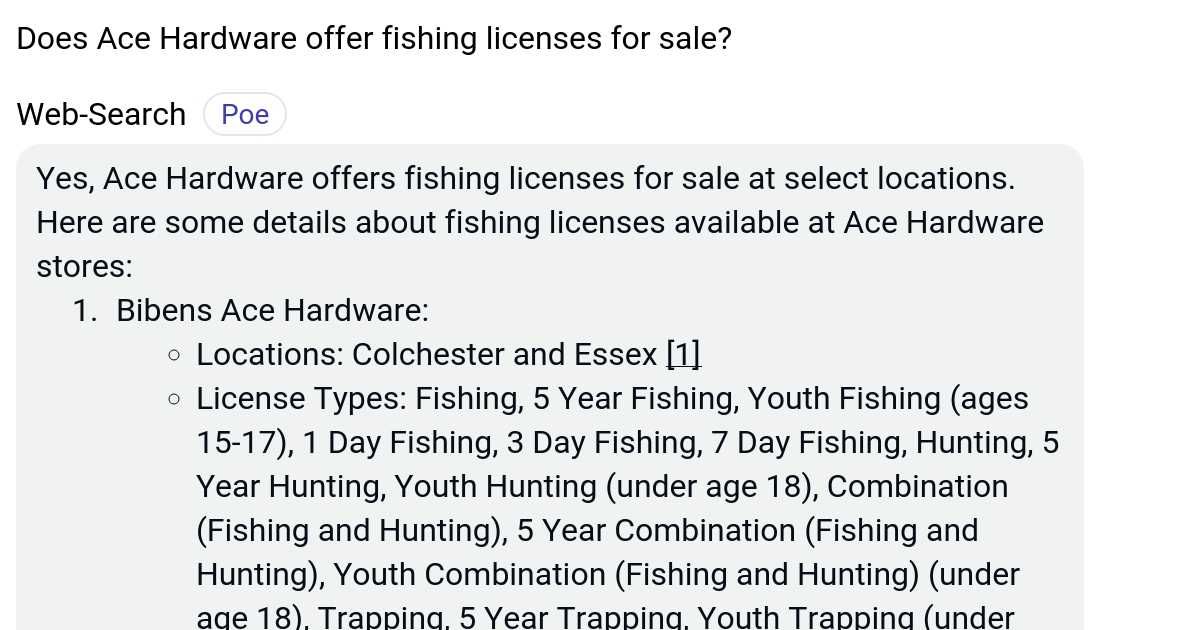This screenshot has height=630, width=1200.
Task: Click the underlined 1 citation marker
Action: (683, 353)
